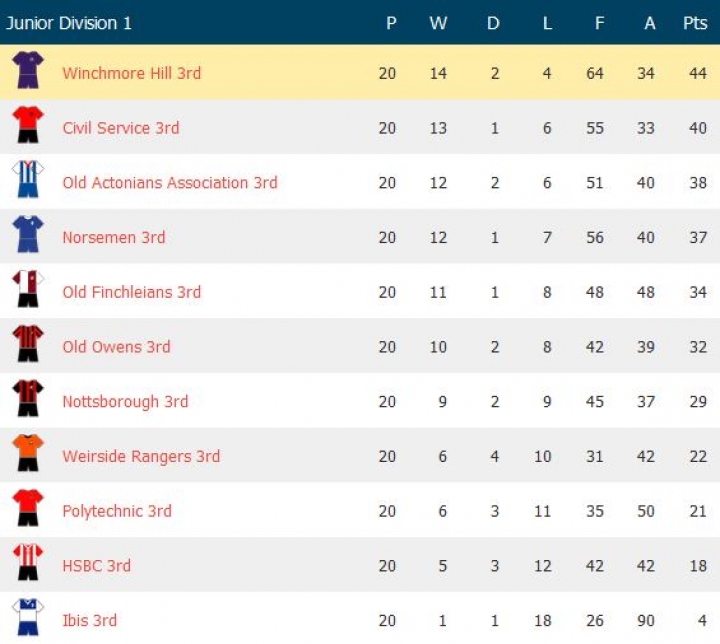The width and height of the screenshot is (720, 644).
Task: Click Civil Service 3rd red kit icon
Action: 27,126
